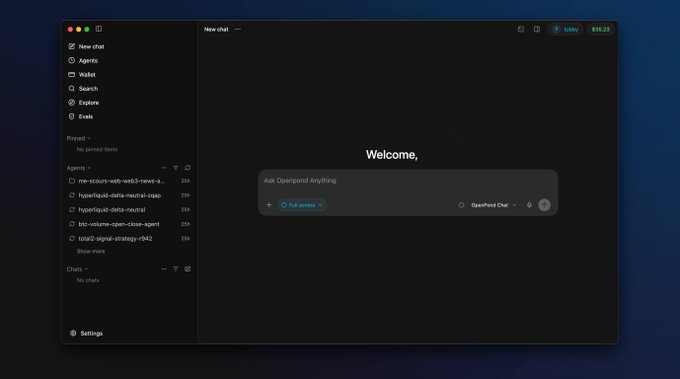Open Search from the sidebar
This screenshot has height=379, width=680.
coord(83,88)
